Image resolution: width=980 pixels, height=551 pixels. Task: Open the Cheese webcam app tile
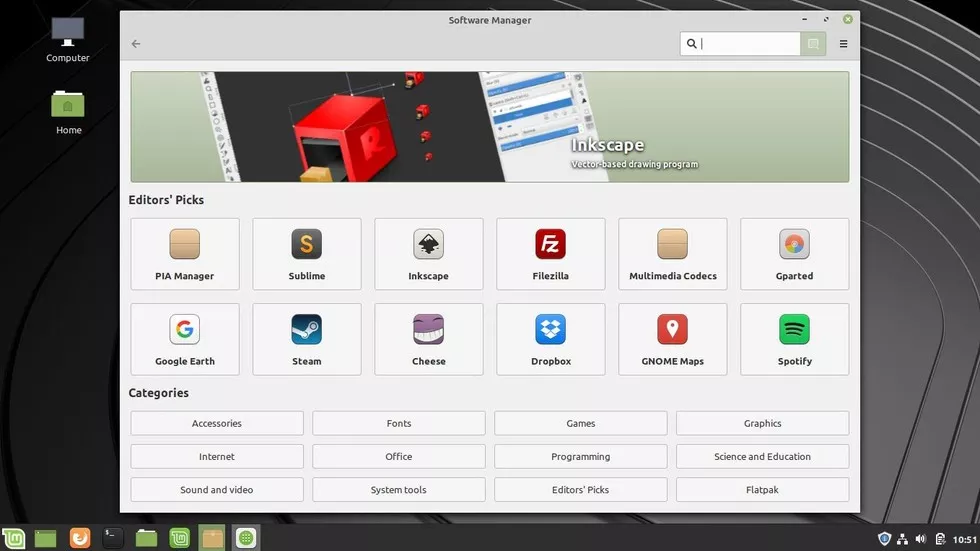point(429,339)
